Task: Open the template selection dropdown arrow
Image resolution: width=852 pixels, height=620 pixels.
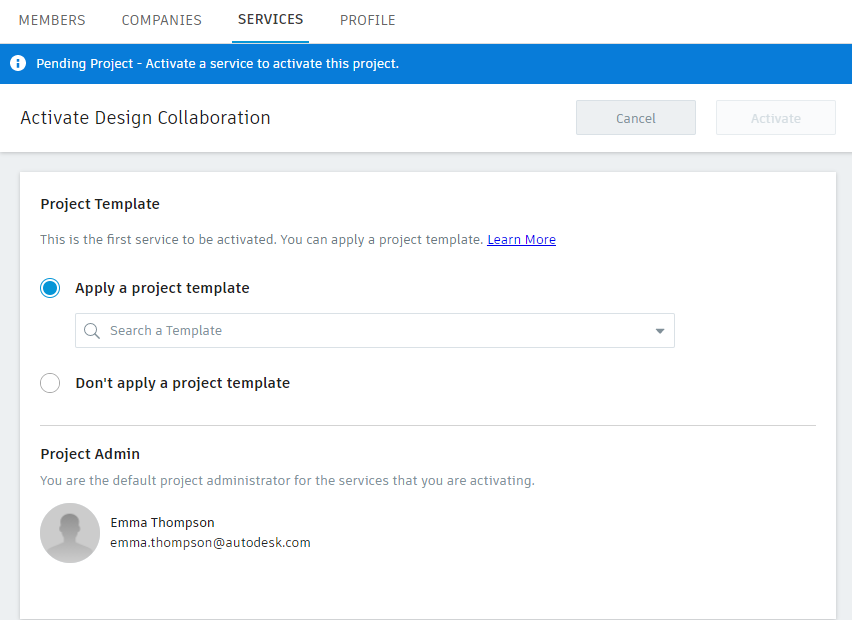Action: (x=659, y=330)
